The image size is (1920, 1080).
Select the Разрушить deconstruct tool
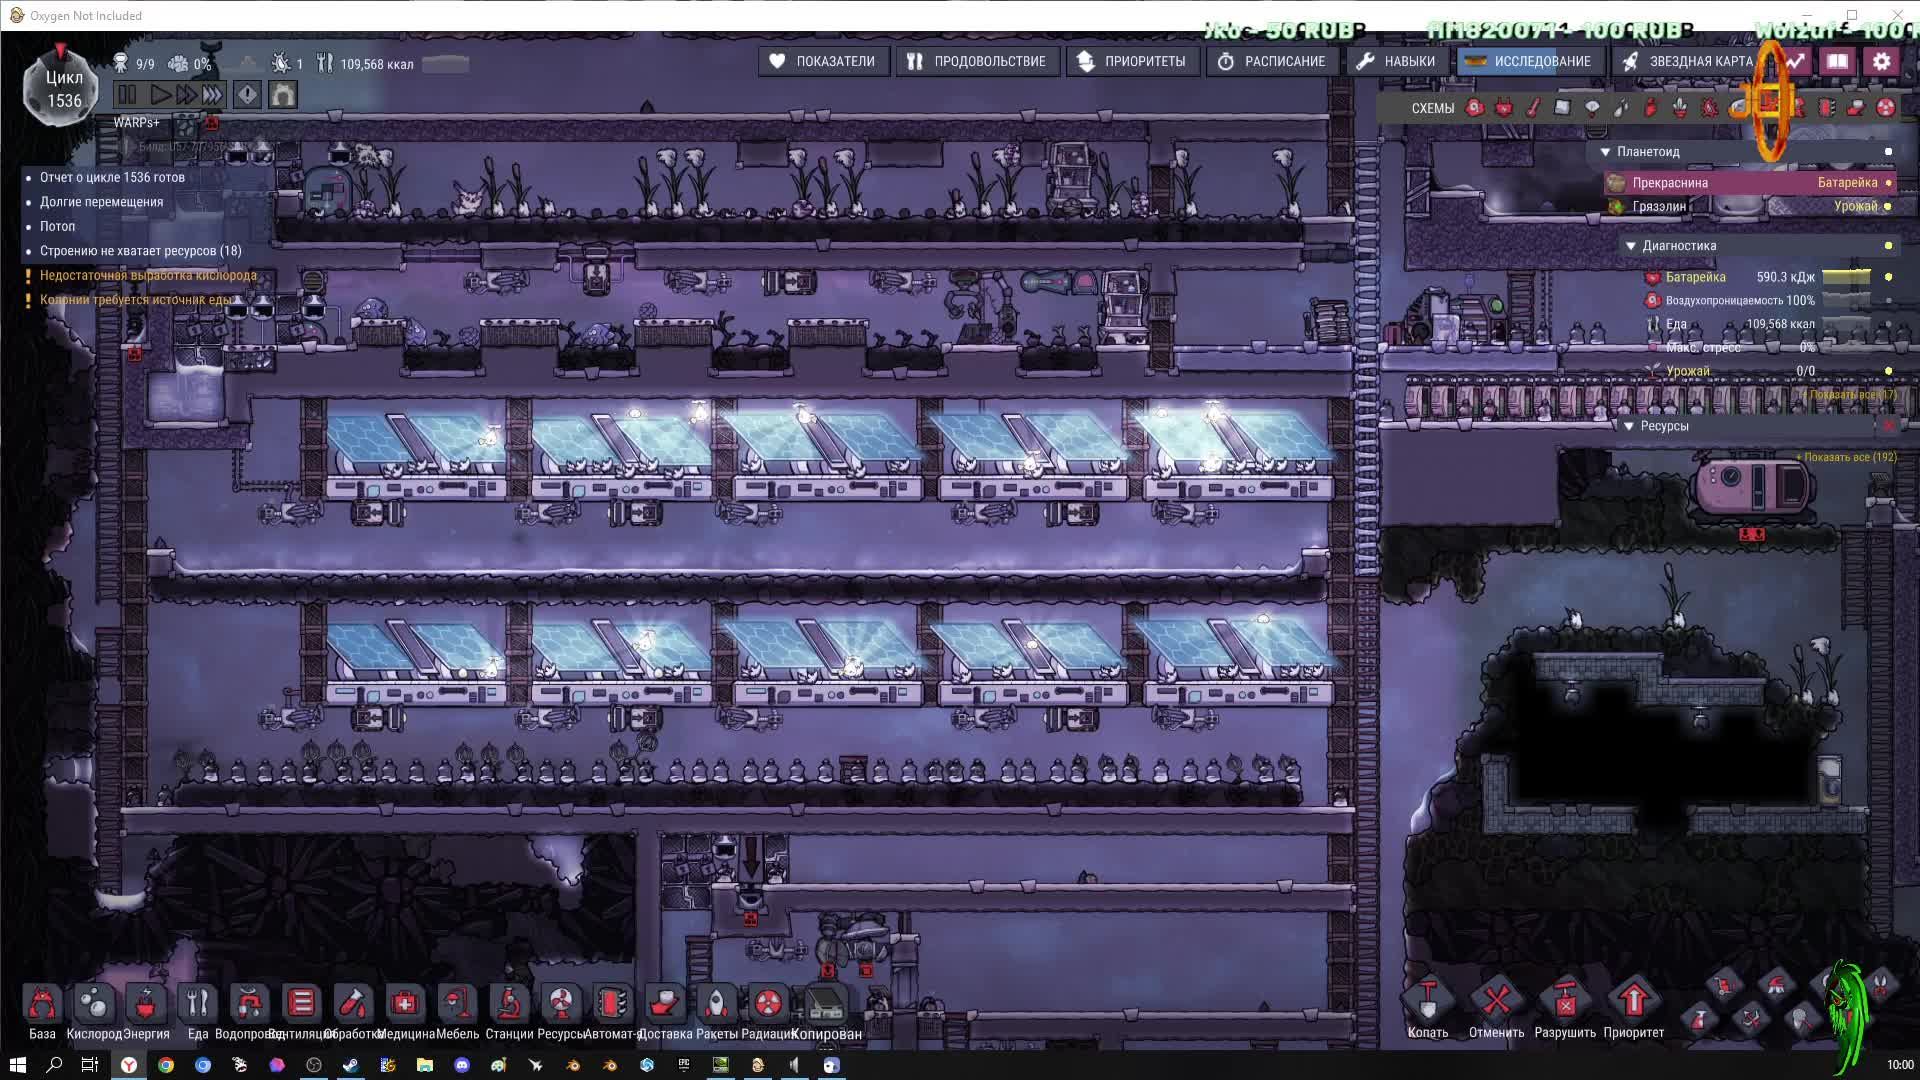pyautogui.click(x=1565, y=1001)
